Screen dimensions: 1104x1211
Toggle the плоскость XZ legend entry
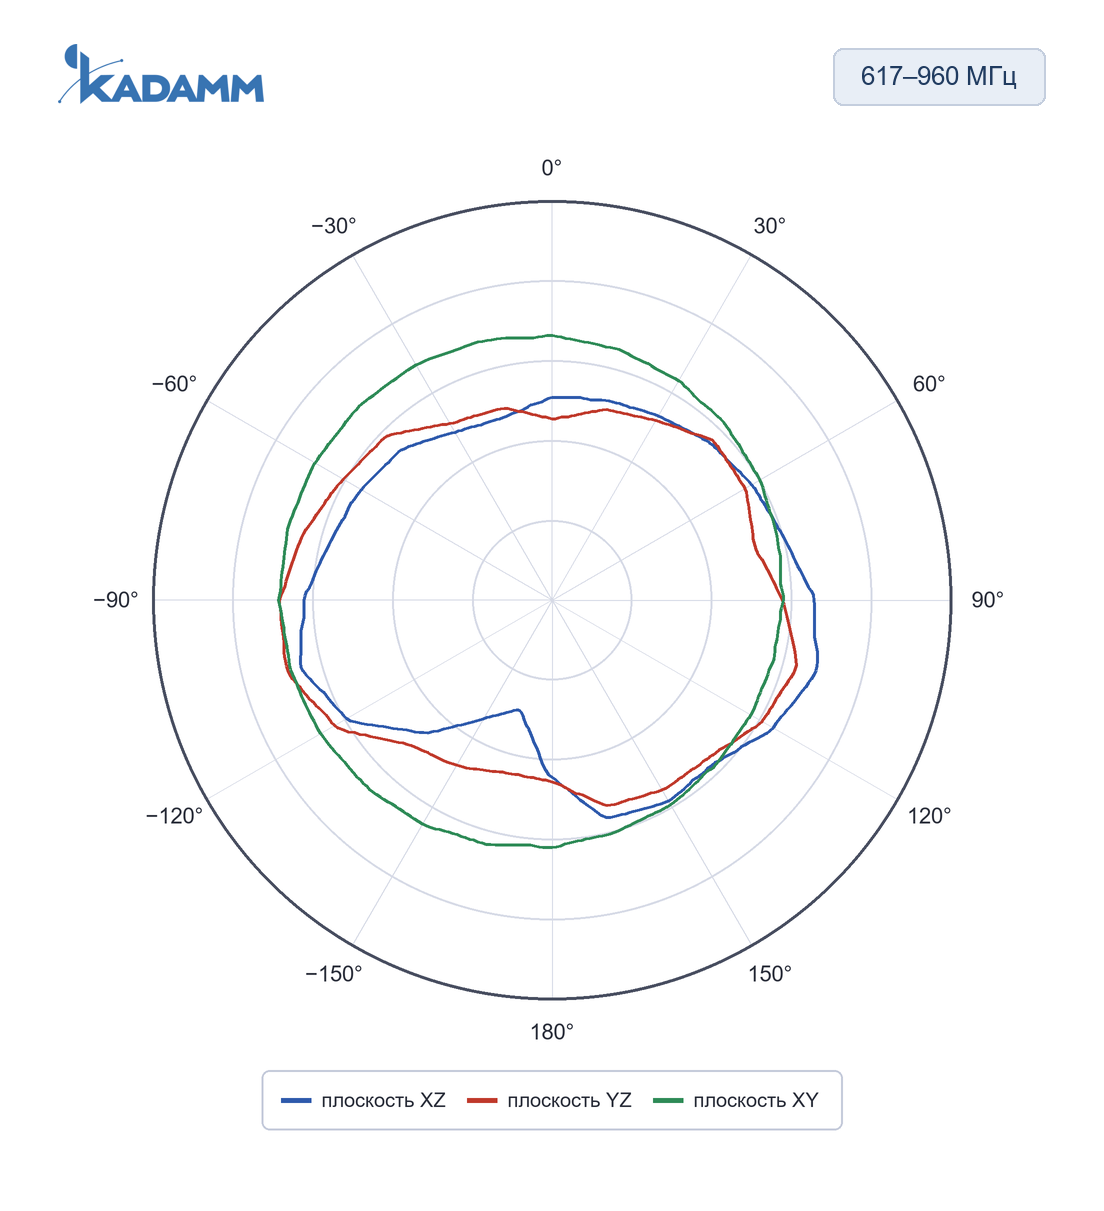pyautogui.click(x=364, y=1100)
